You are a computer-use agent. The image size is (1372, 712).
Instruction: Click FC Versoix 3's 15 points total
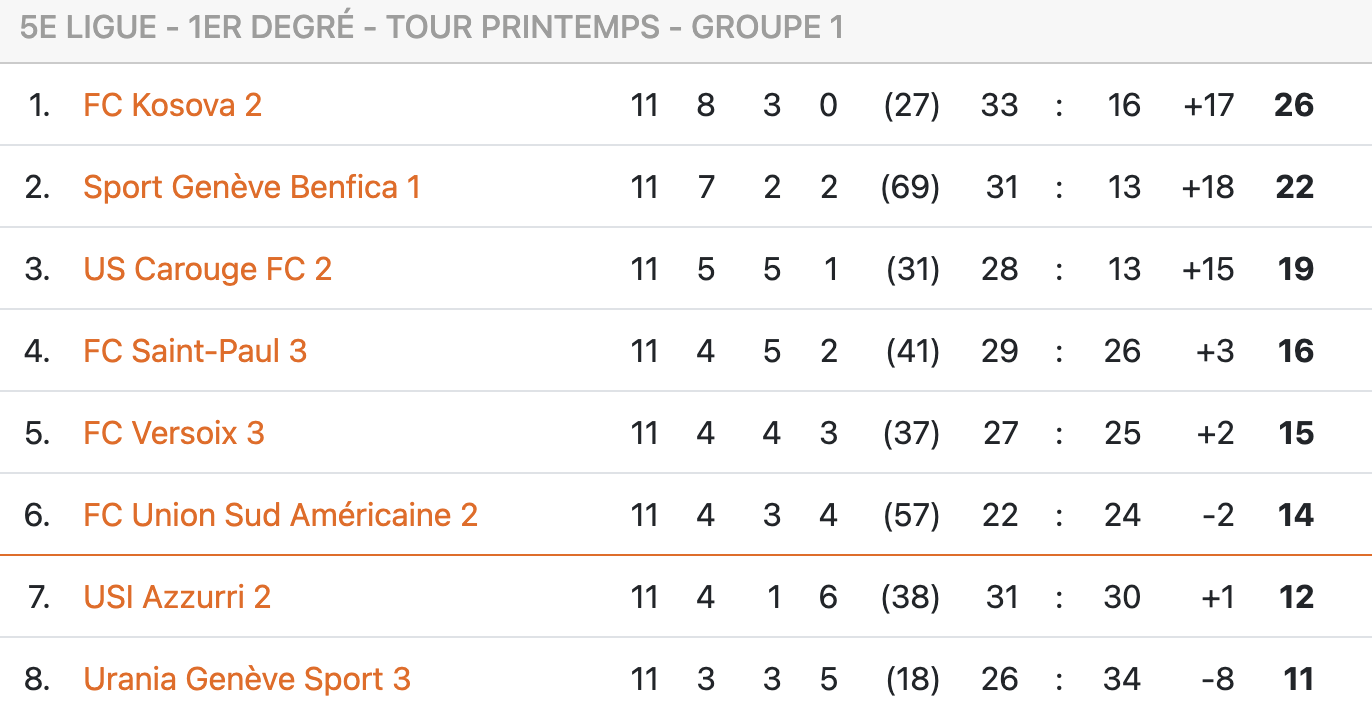coord(1296,433)
